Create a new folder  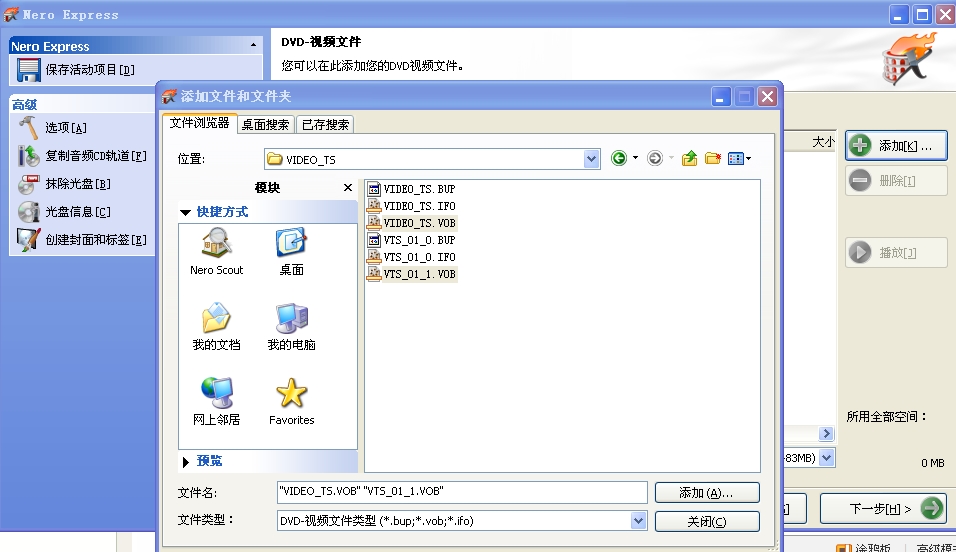click(x=713, y=159)
